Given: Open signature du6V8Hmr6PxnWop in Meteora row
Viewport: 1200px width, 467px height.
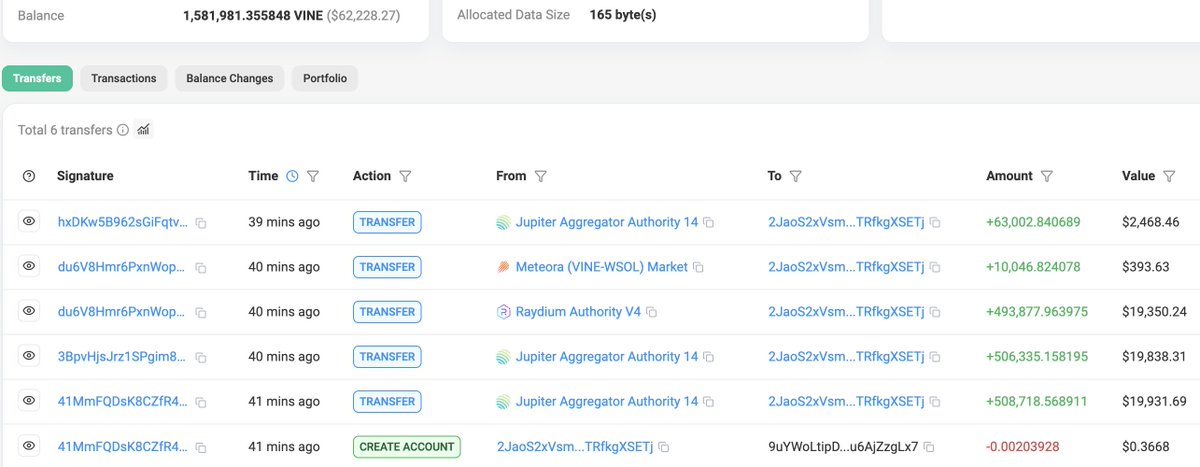Looking at the screenshot, I should click(x=123, y=267).
